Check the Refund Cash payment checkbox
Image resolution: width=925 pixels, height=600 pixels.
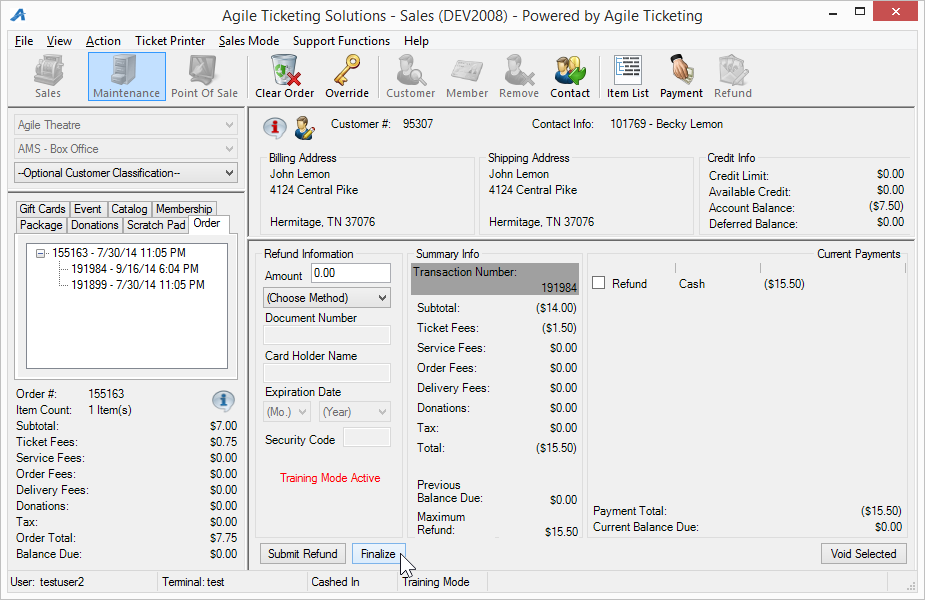point(599,283)
